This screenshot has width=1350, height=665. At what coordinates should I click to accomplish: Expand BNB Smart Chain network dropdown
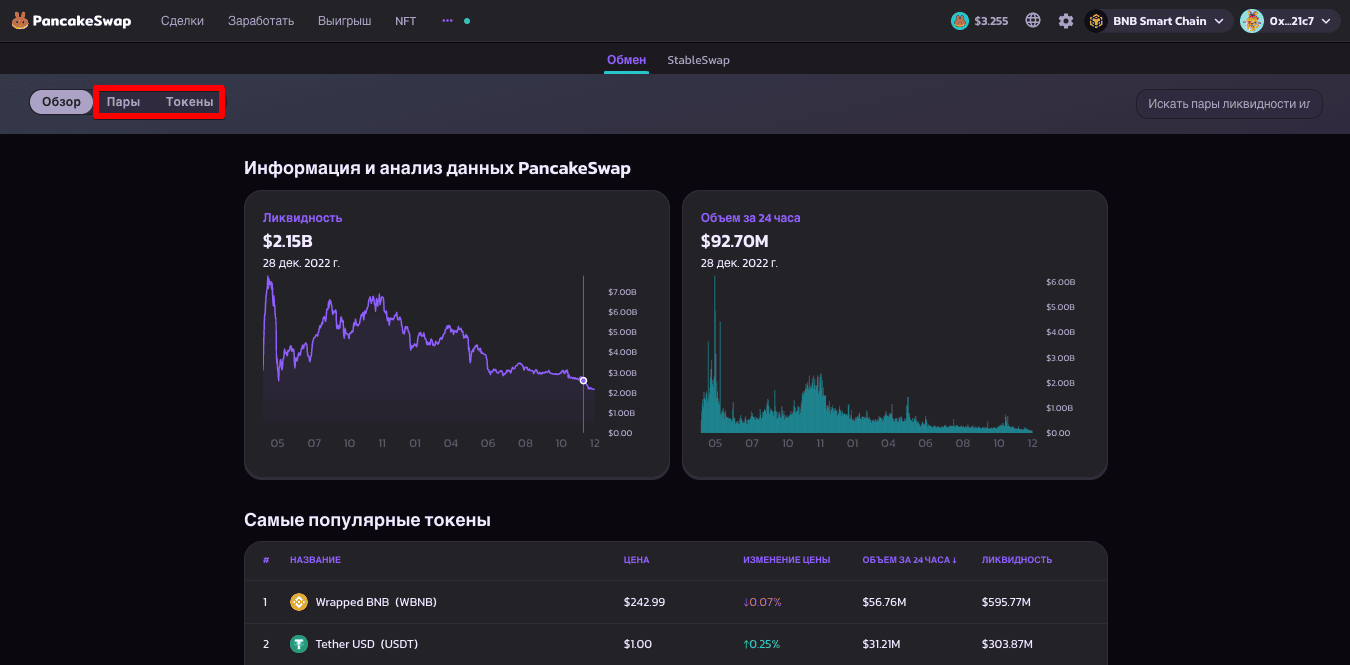coord(1159,21)
